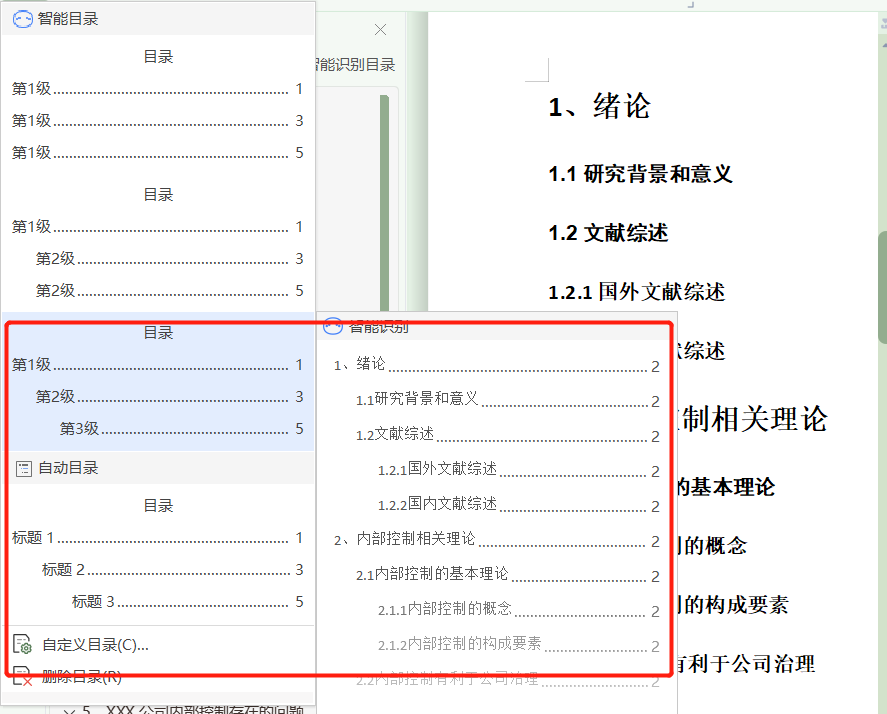Click the 第3级 row in highlighted template
This screenshot has width=887, height=714.
182,428
